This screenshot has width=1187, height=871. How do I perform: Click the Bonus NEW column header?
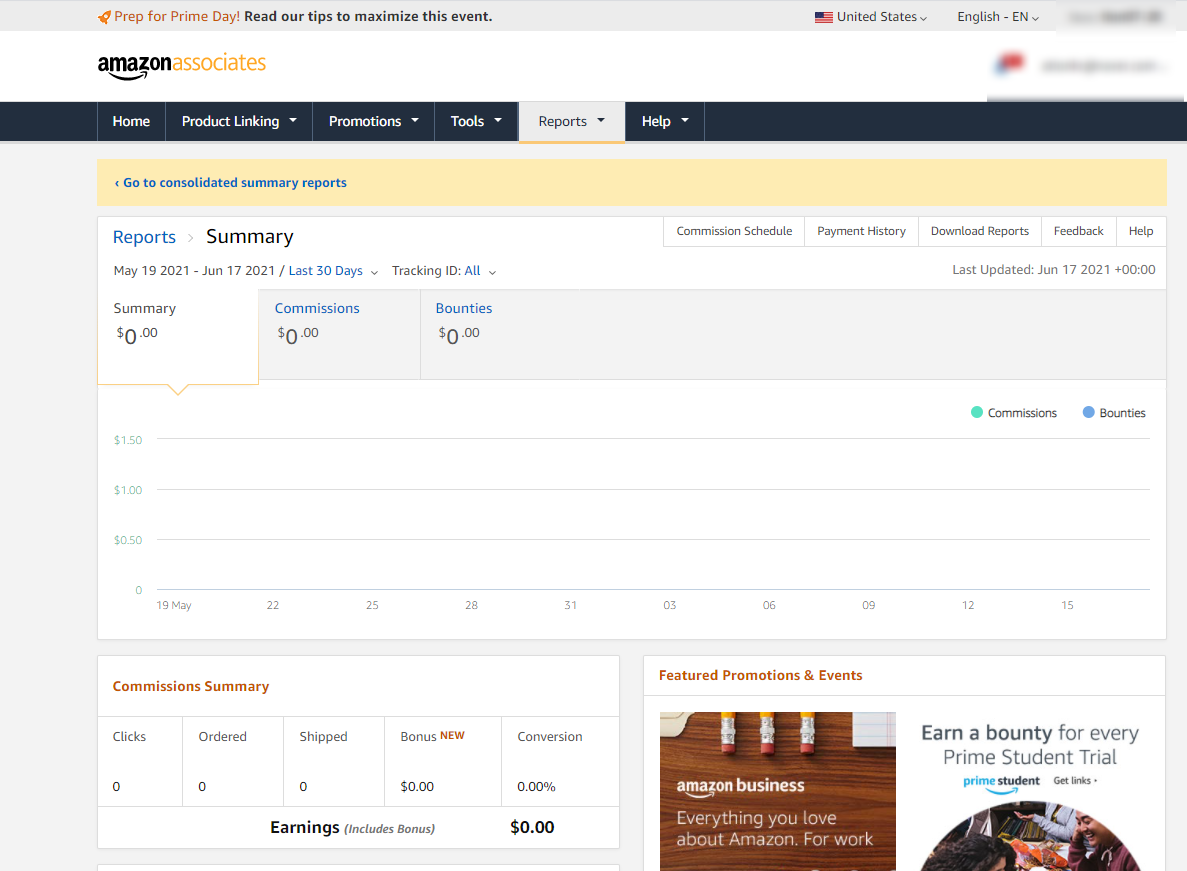[x=432, y=736]
